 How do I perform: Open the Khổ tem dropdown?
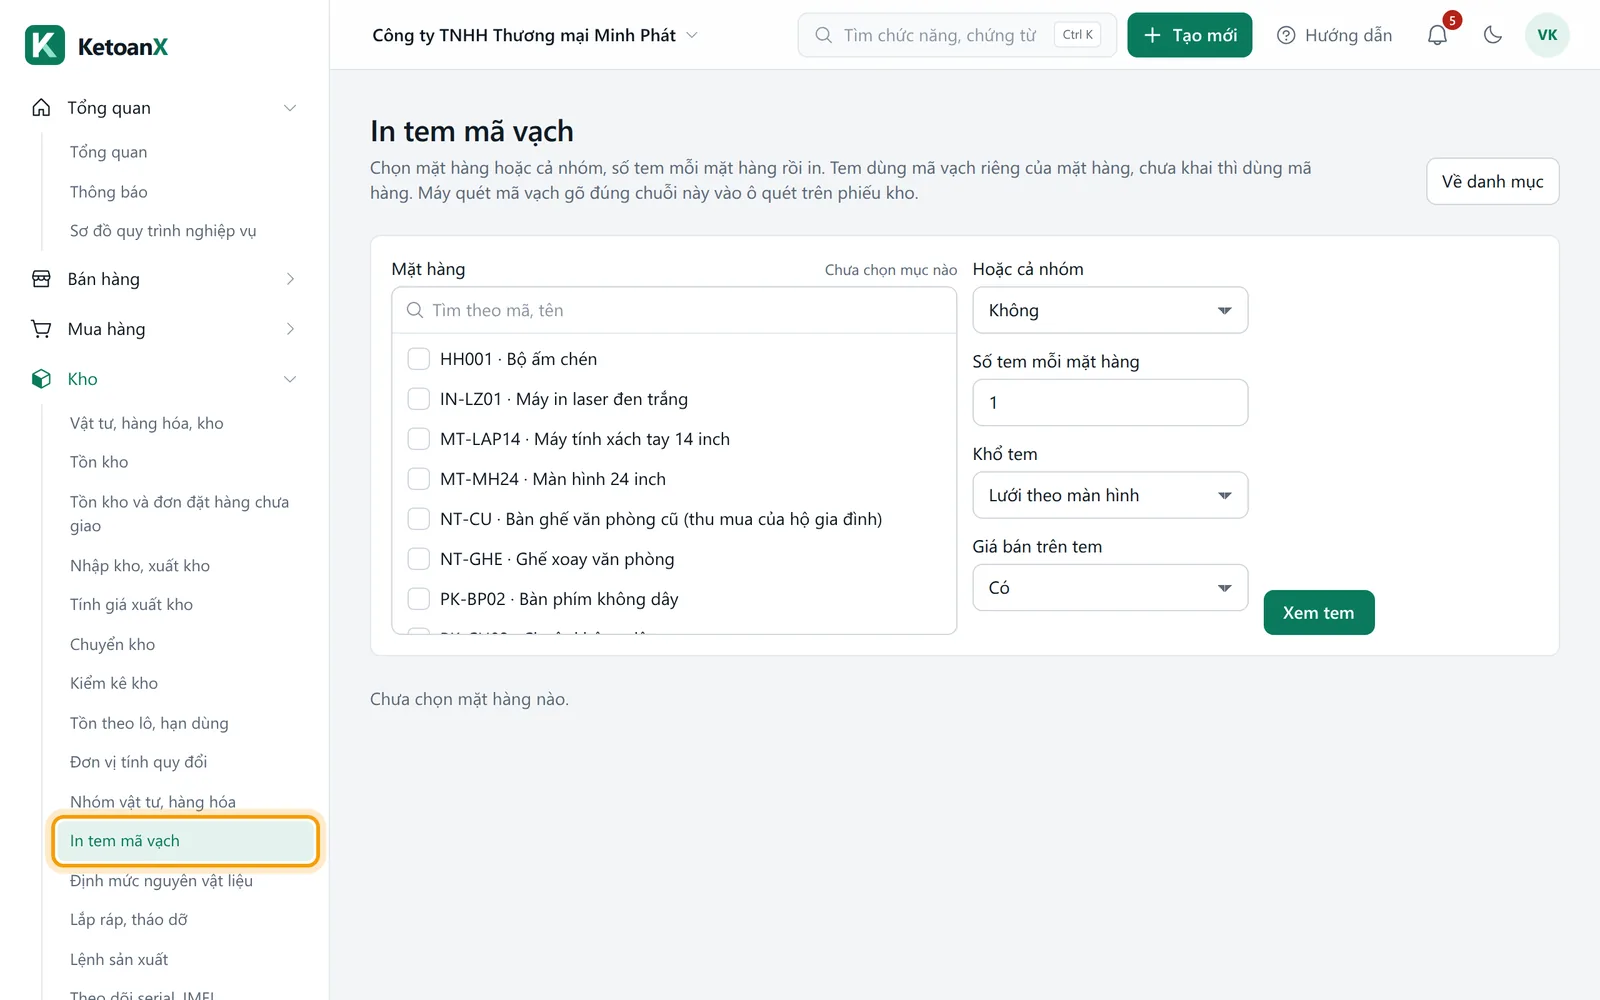coord(1110,495)
